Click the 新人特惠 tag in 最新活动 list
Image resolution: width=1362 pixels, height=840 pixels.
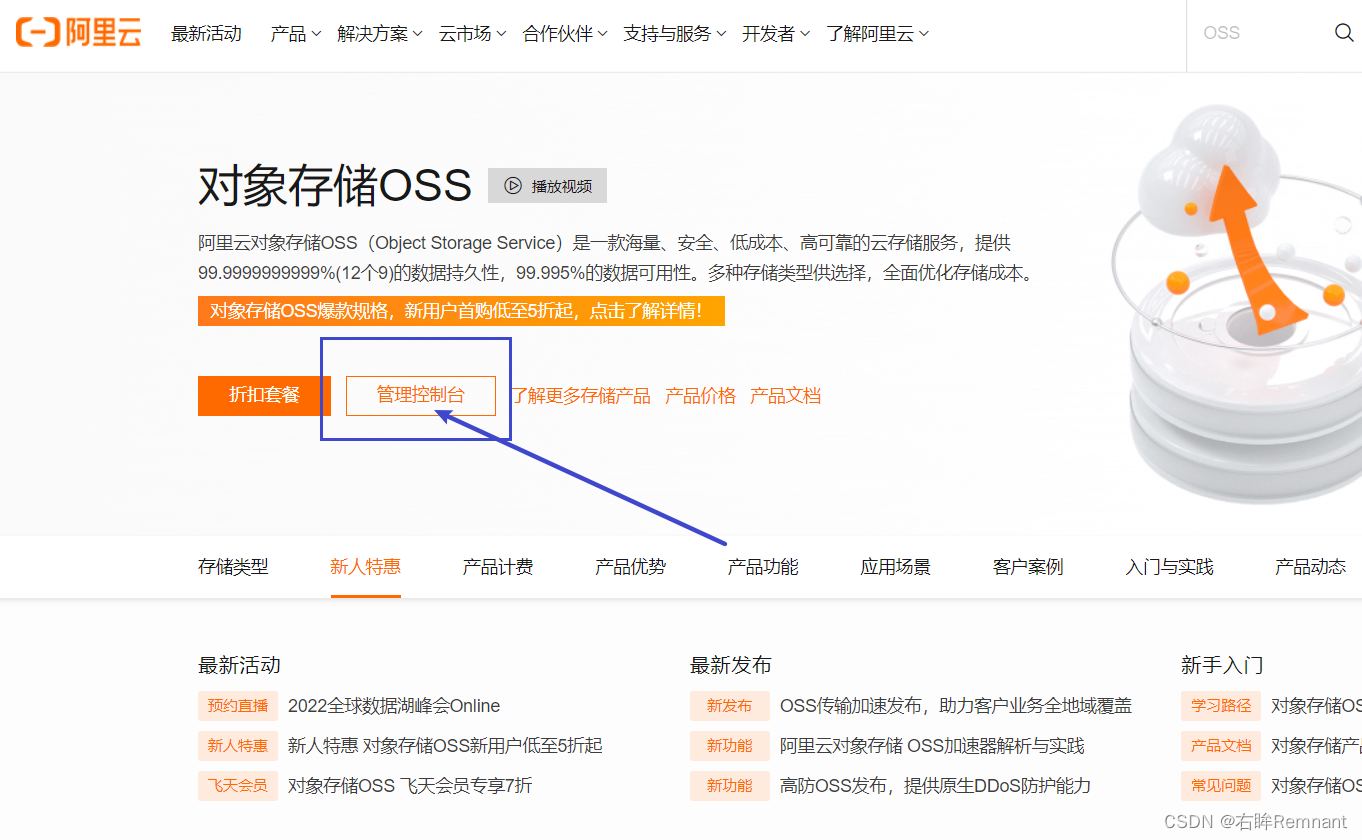coord(238,746)
